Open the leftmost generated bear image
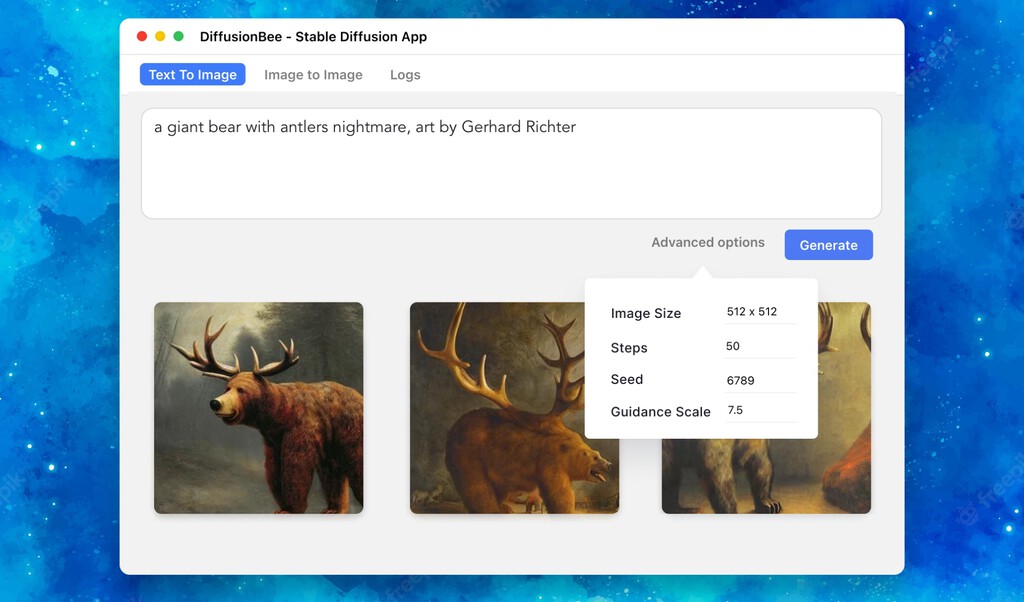 (x=258, y=407)
